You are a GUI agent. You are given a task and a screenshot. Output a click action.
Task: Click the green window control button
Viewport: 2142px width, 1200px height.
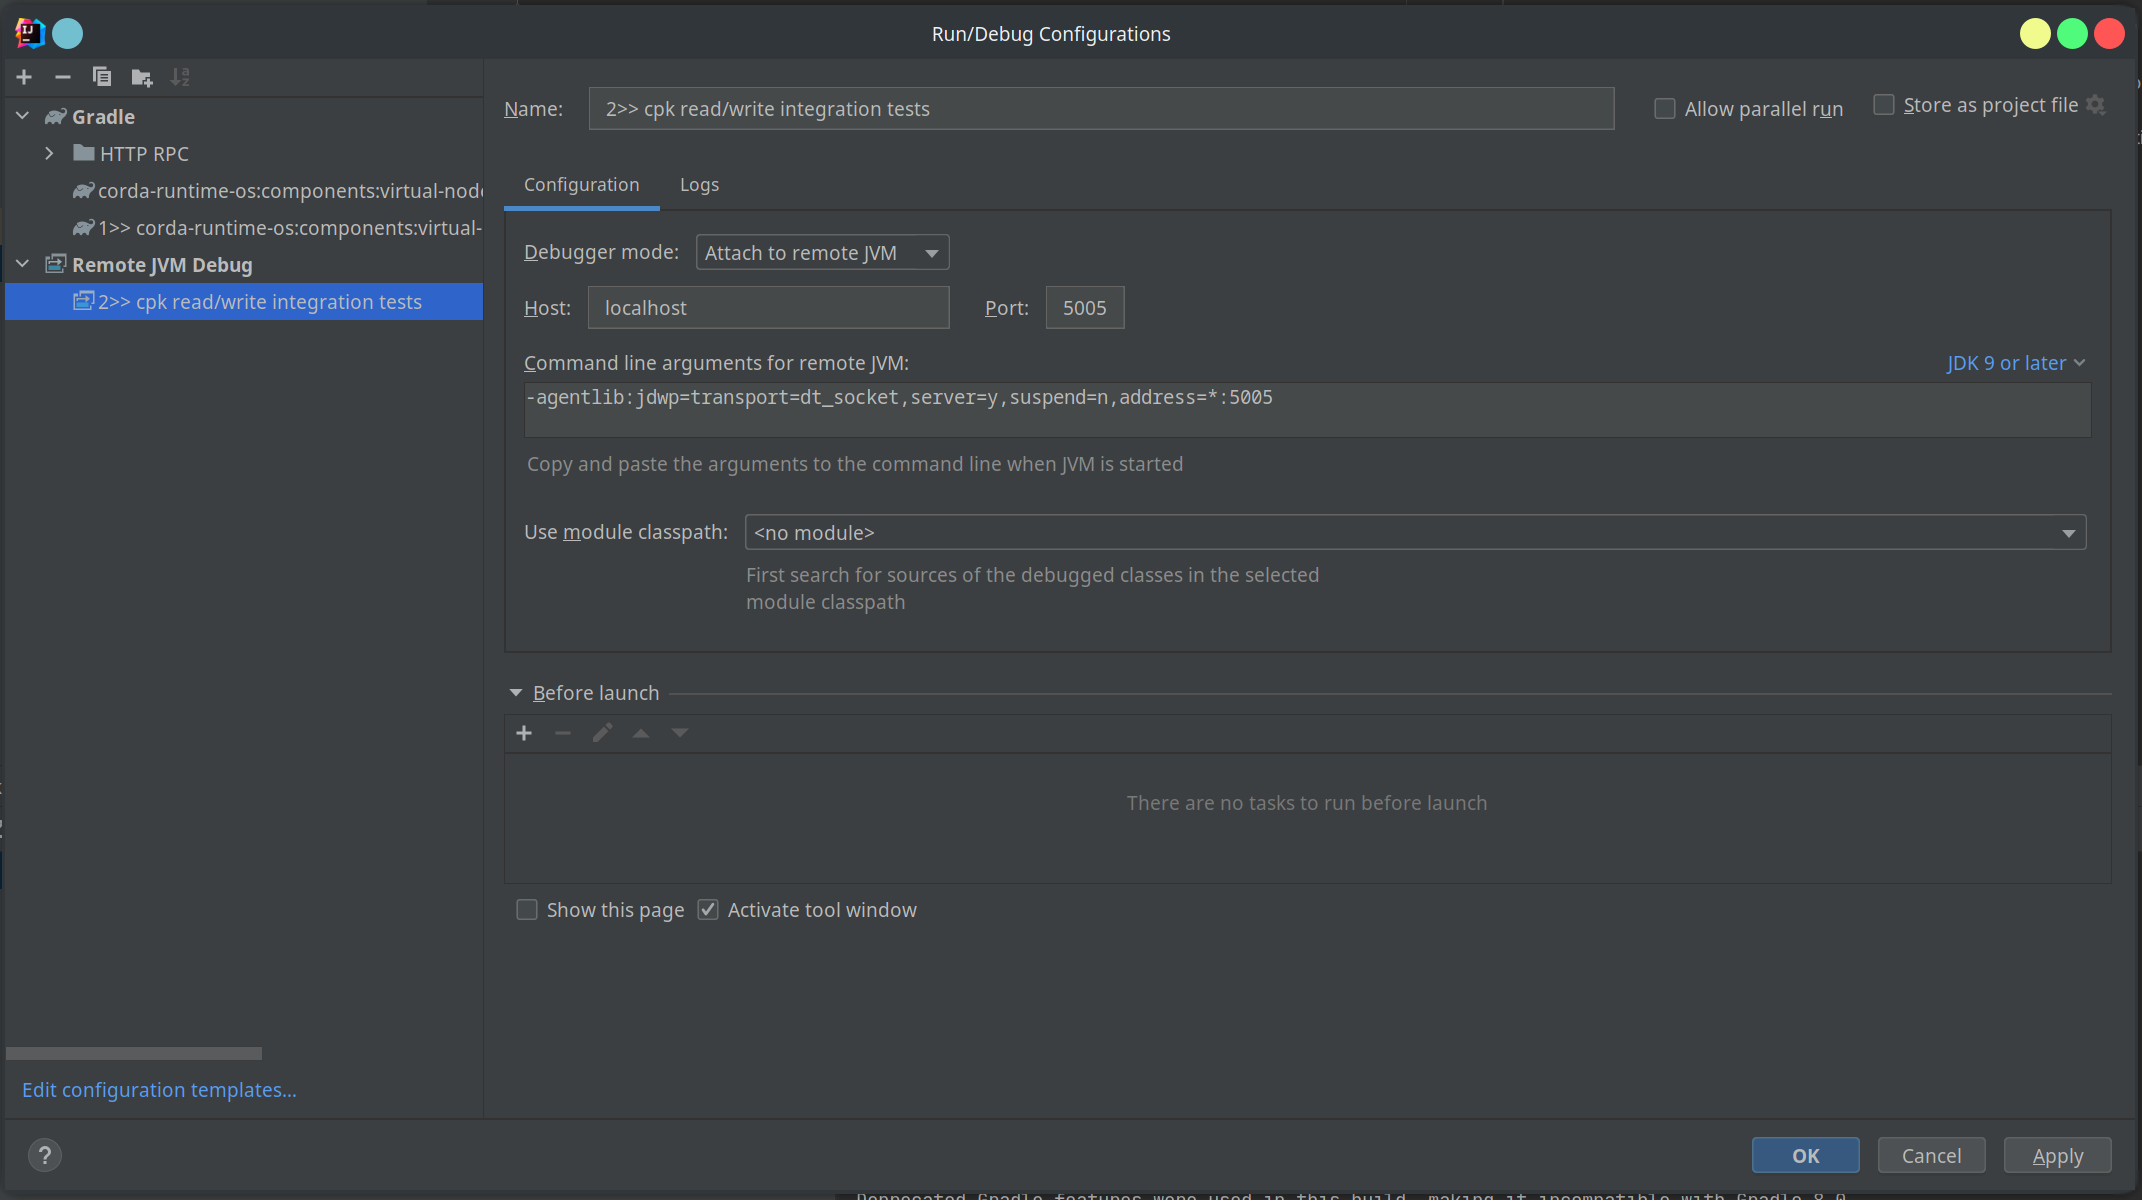click(x=2072, y=33)
